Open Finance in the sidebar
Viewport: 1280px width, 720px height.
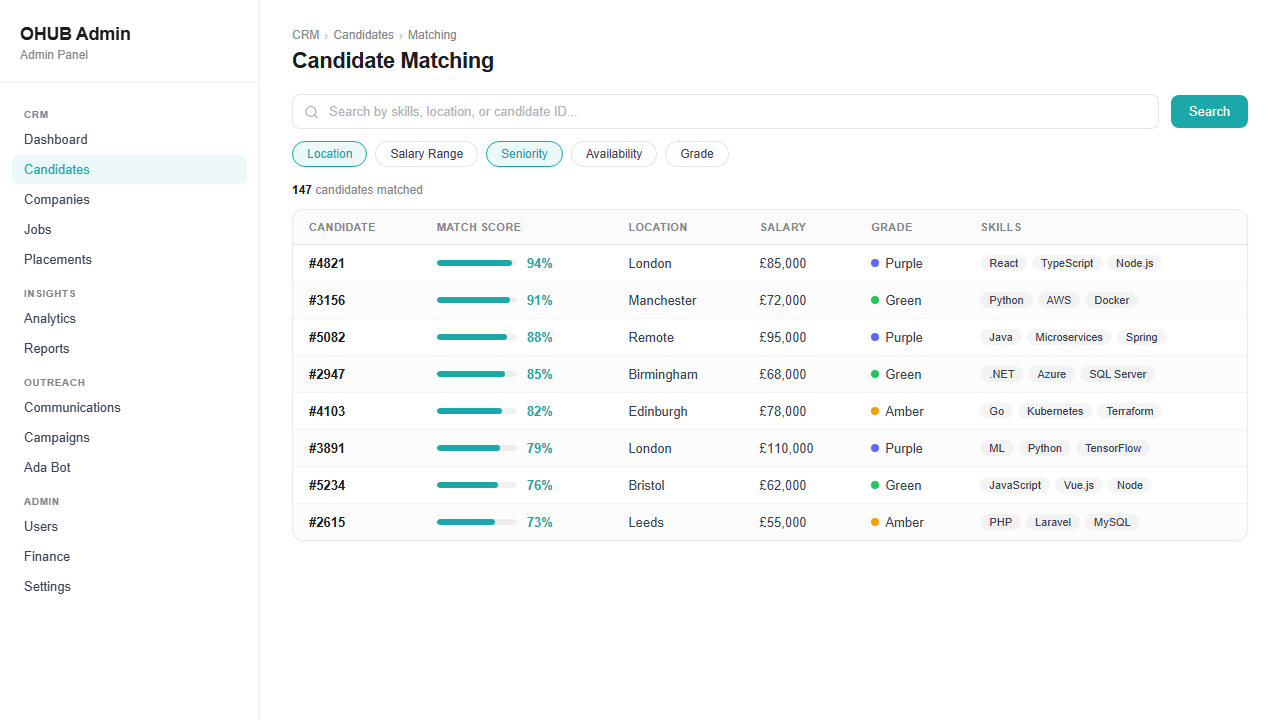point(129,557)
